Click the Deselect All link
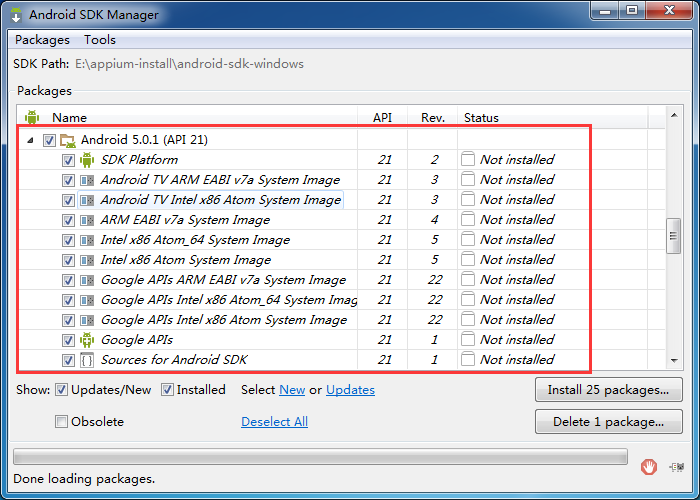 point(275,421)
